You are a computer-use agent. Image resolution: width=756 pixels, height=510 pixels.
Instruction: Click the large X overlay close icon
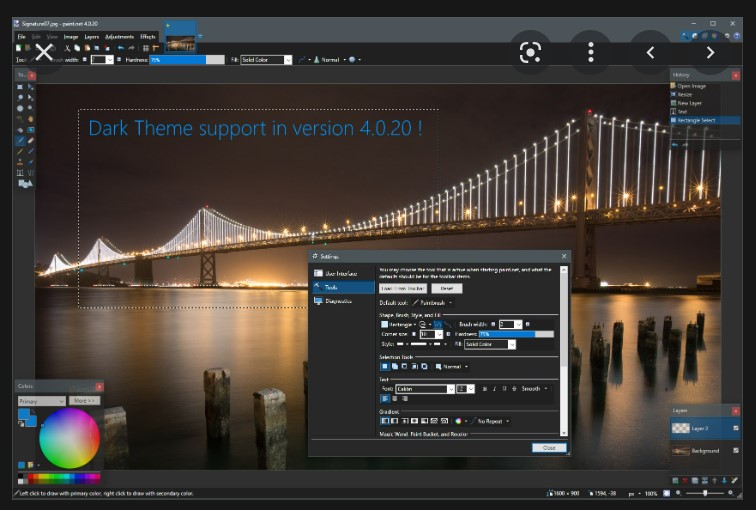click(44, 52)
